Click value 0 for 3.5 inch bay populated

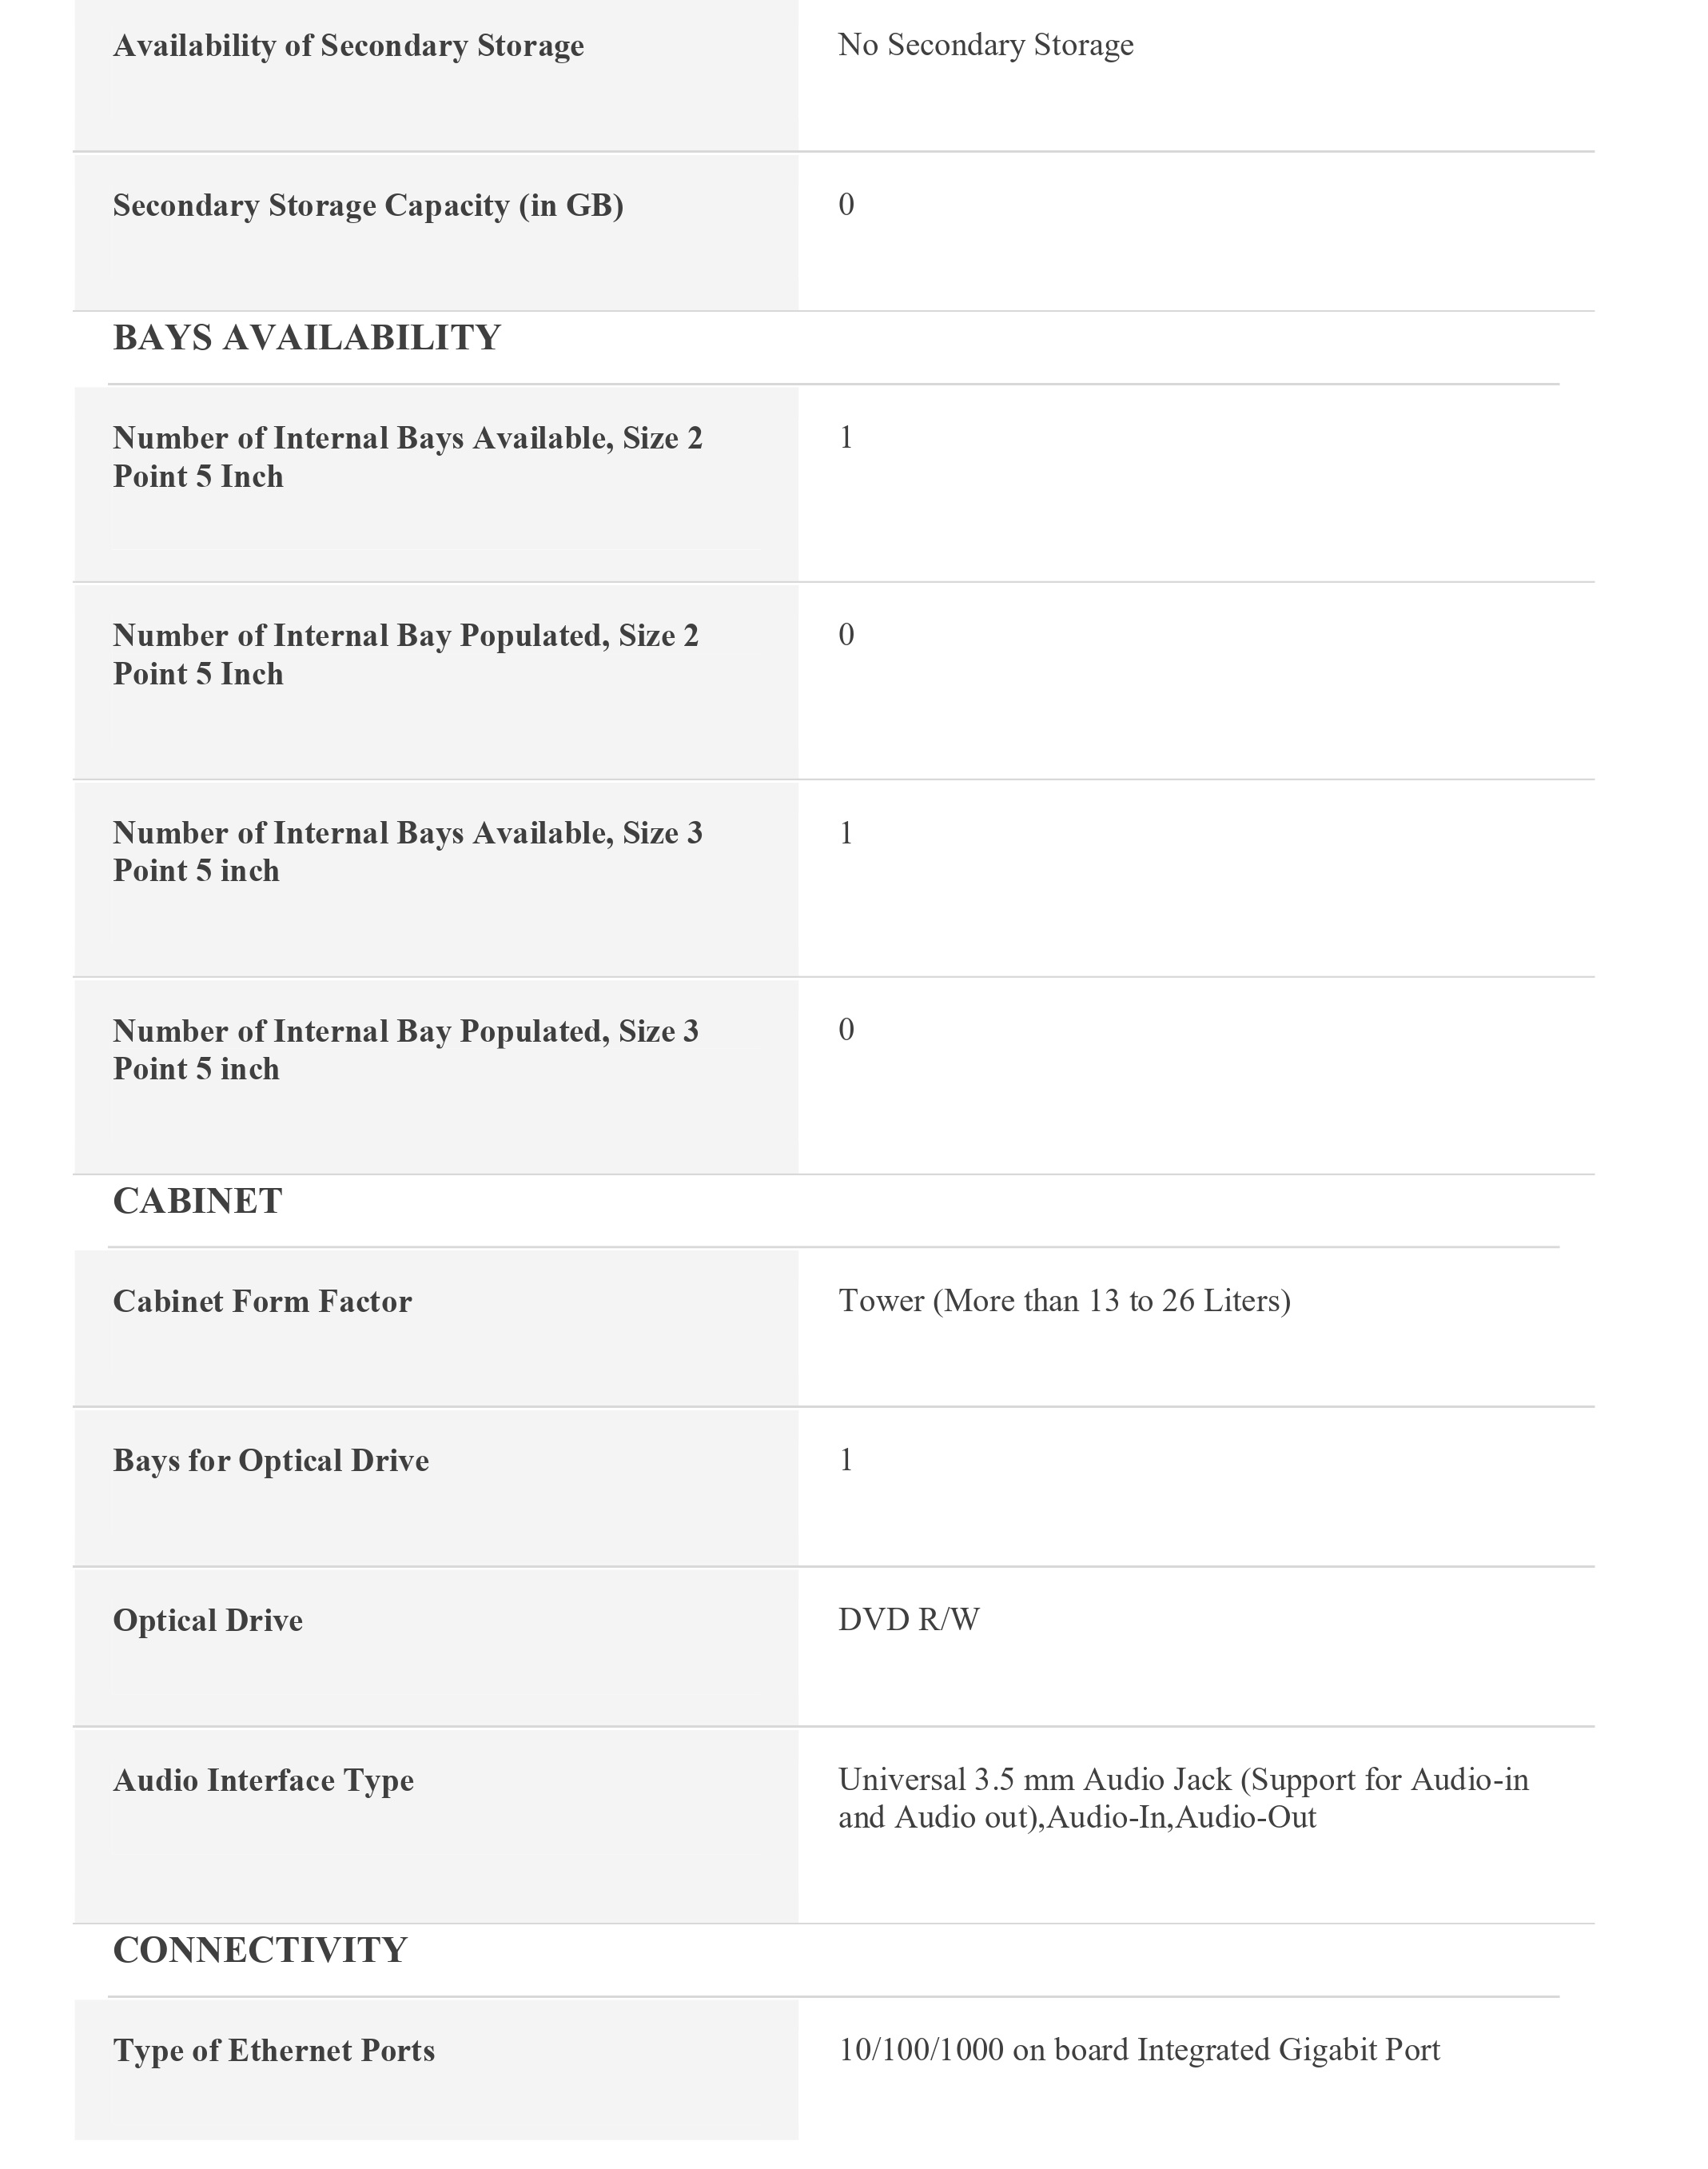(846, 1030)
